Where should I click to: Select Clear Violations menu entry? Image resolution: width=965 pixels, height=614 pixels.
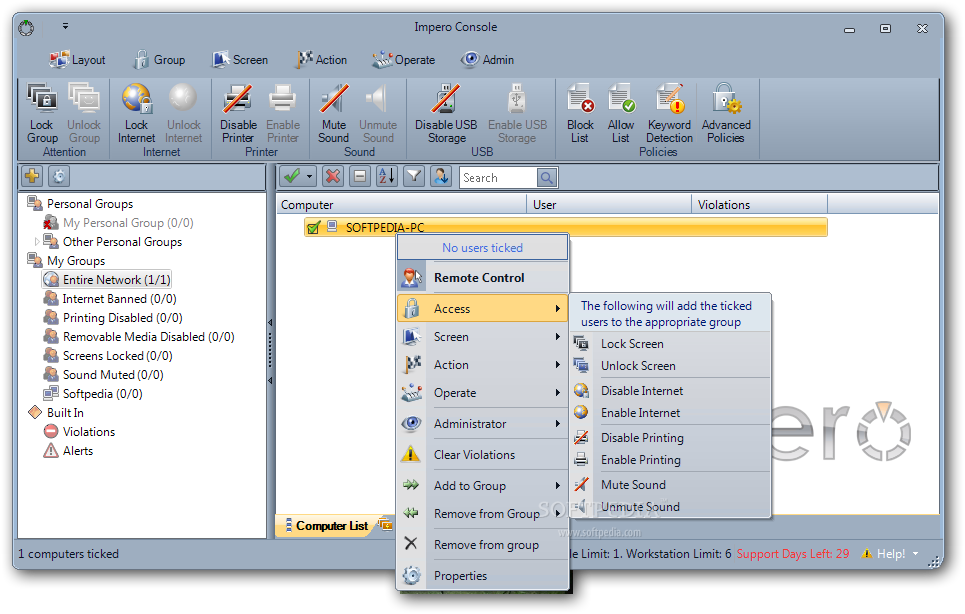482,455
